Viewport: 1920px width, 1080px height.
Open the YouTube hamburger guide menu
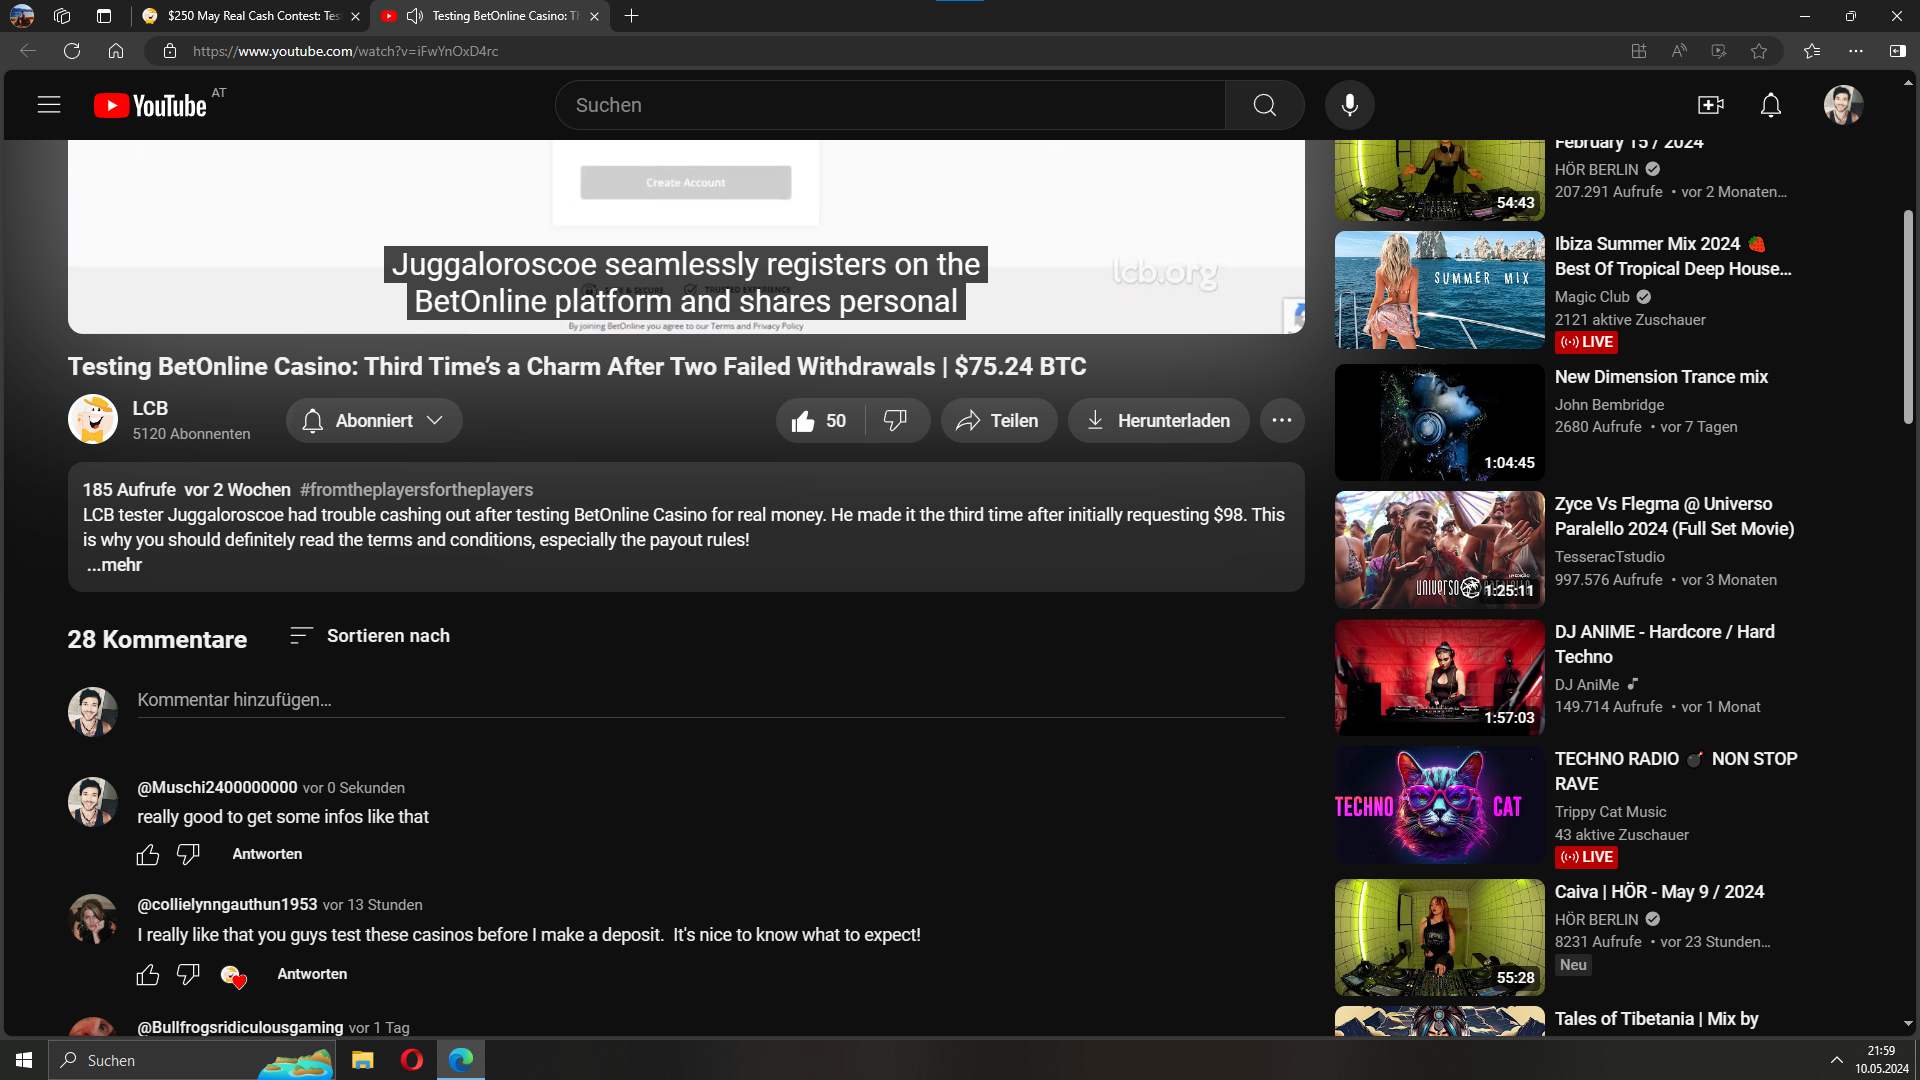click(49, 105)
